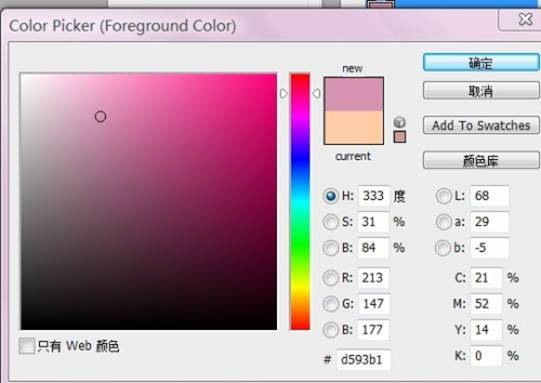Click the Color Picker (Foreground Color) title text
The height and width of the screenshot is (383, 541).
coord(122,26)
